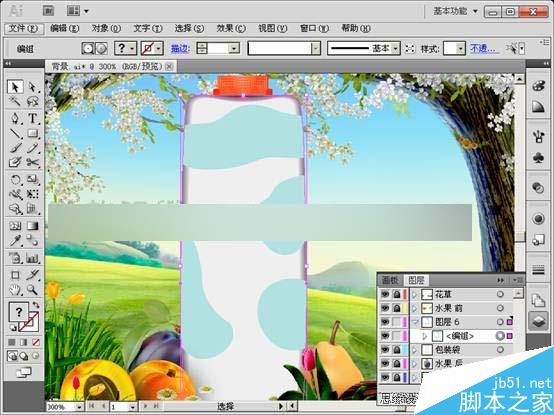Select the Gradient tool

click(32, 226)
